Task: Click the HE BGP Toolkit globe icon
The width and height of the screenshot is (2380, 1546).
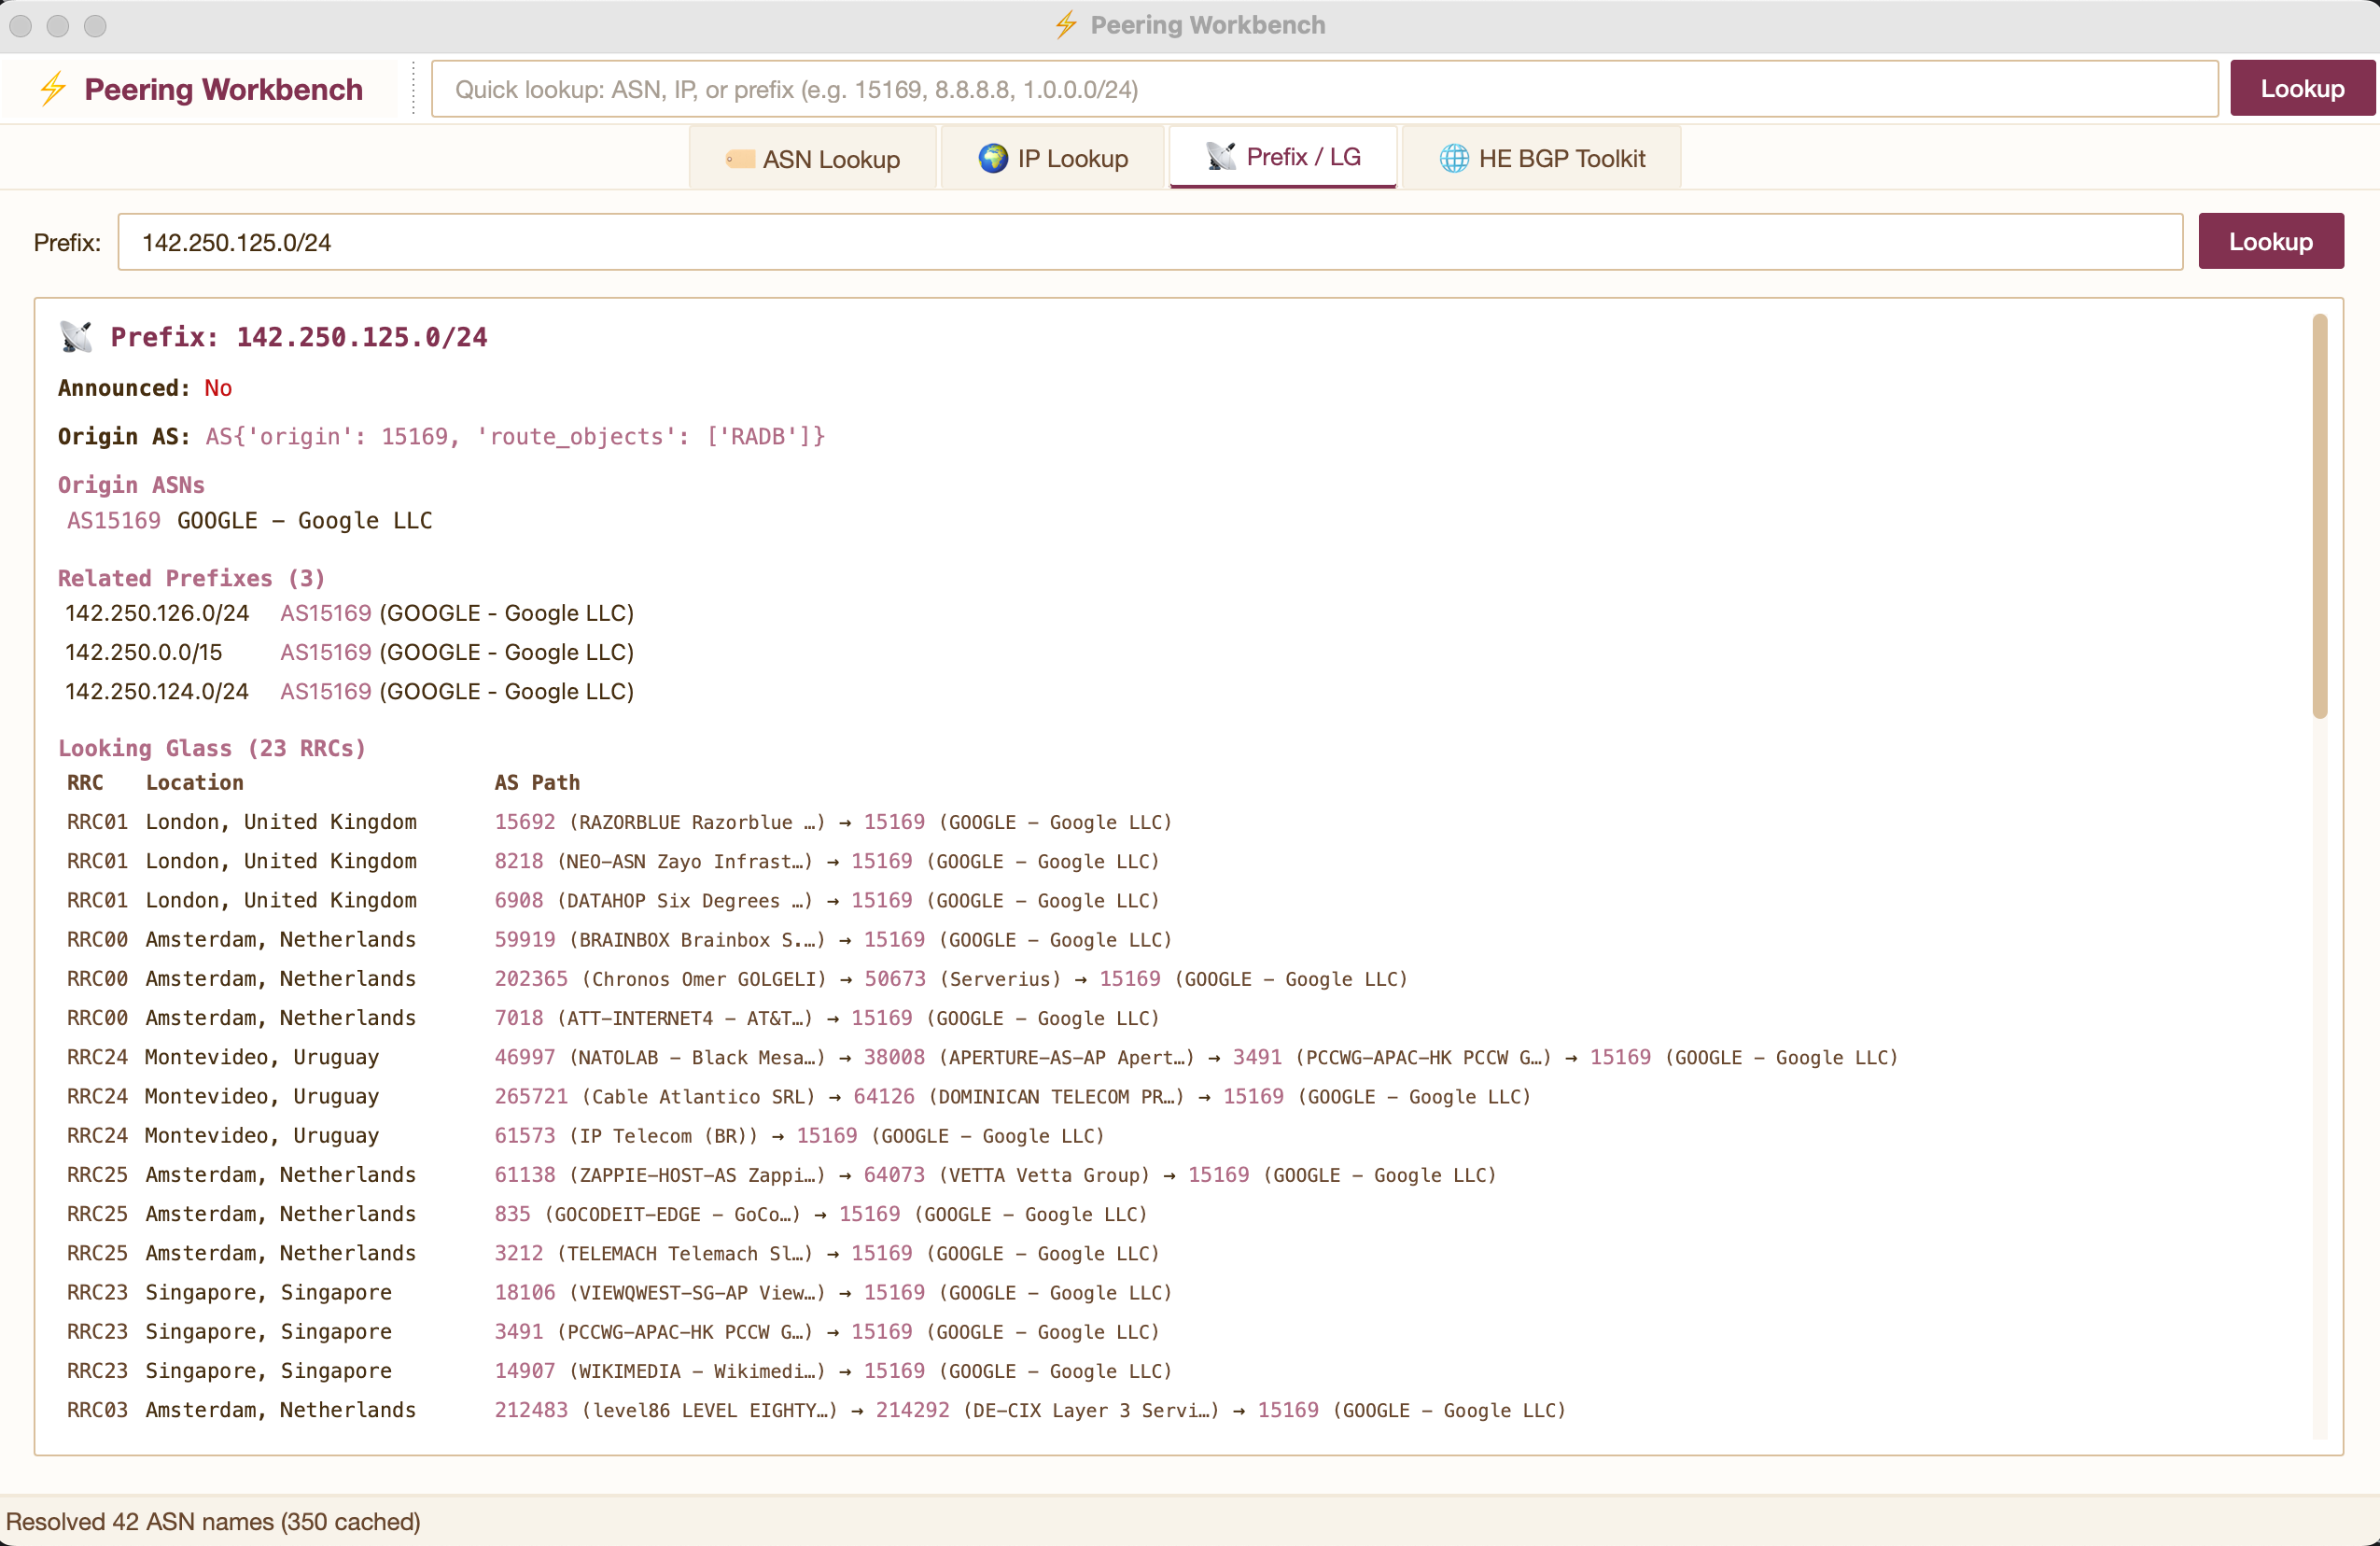Action: click(x=1454, y=158)
